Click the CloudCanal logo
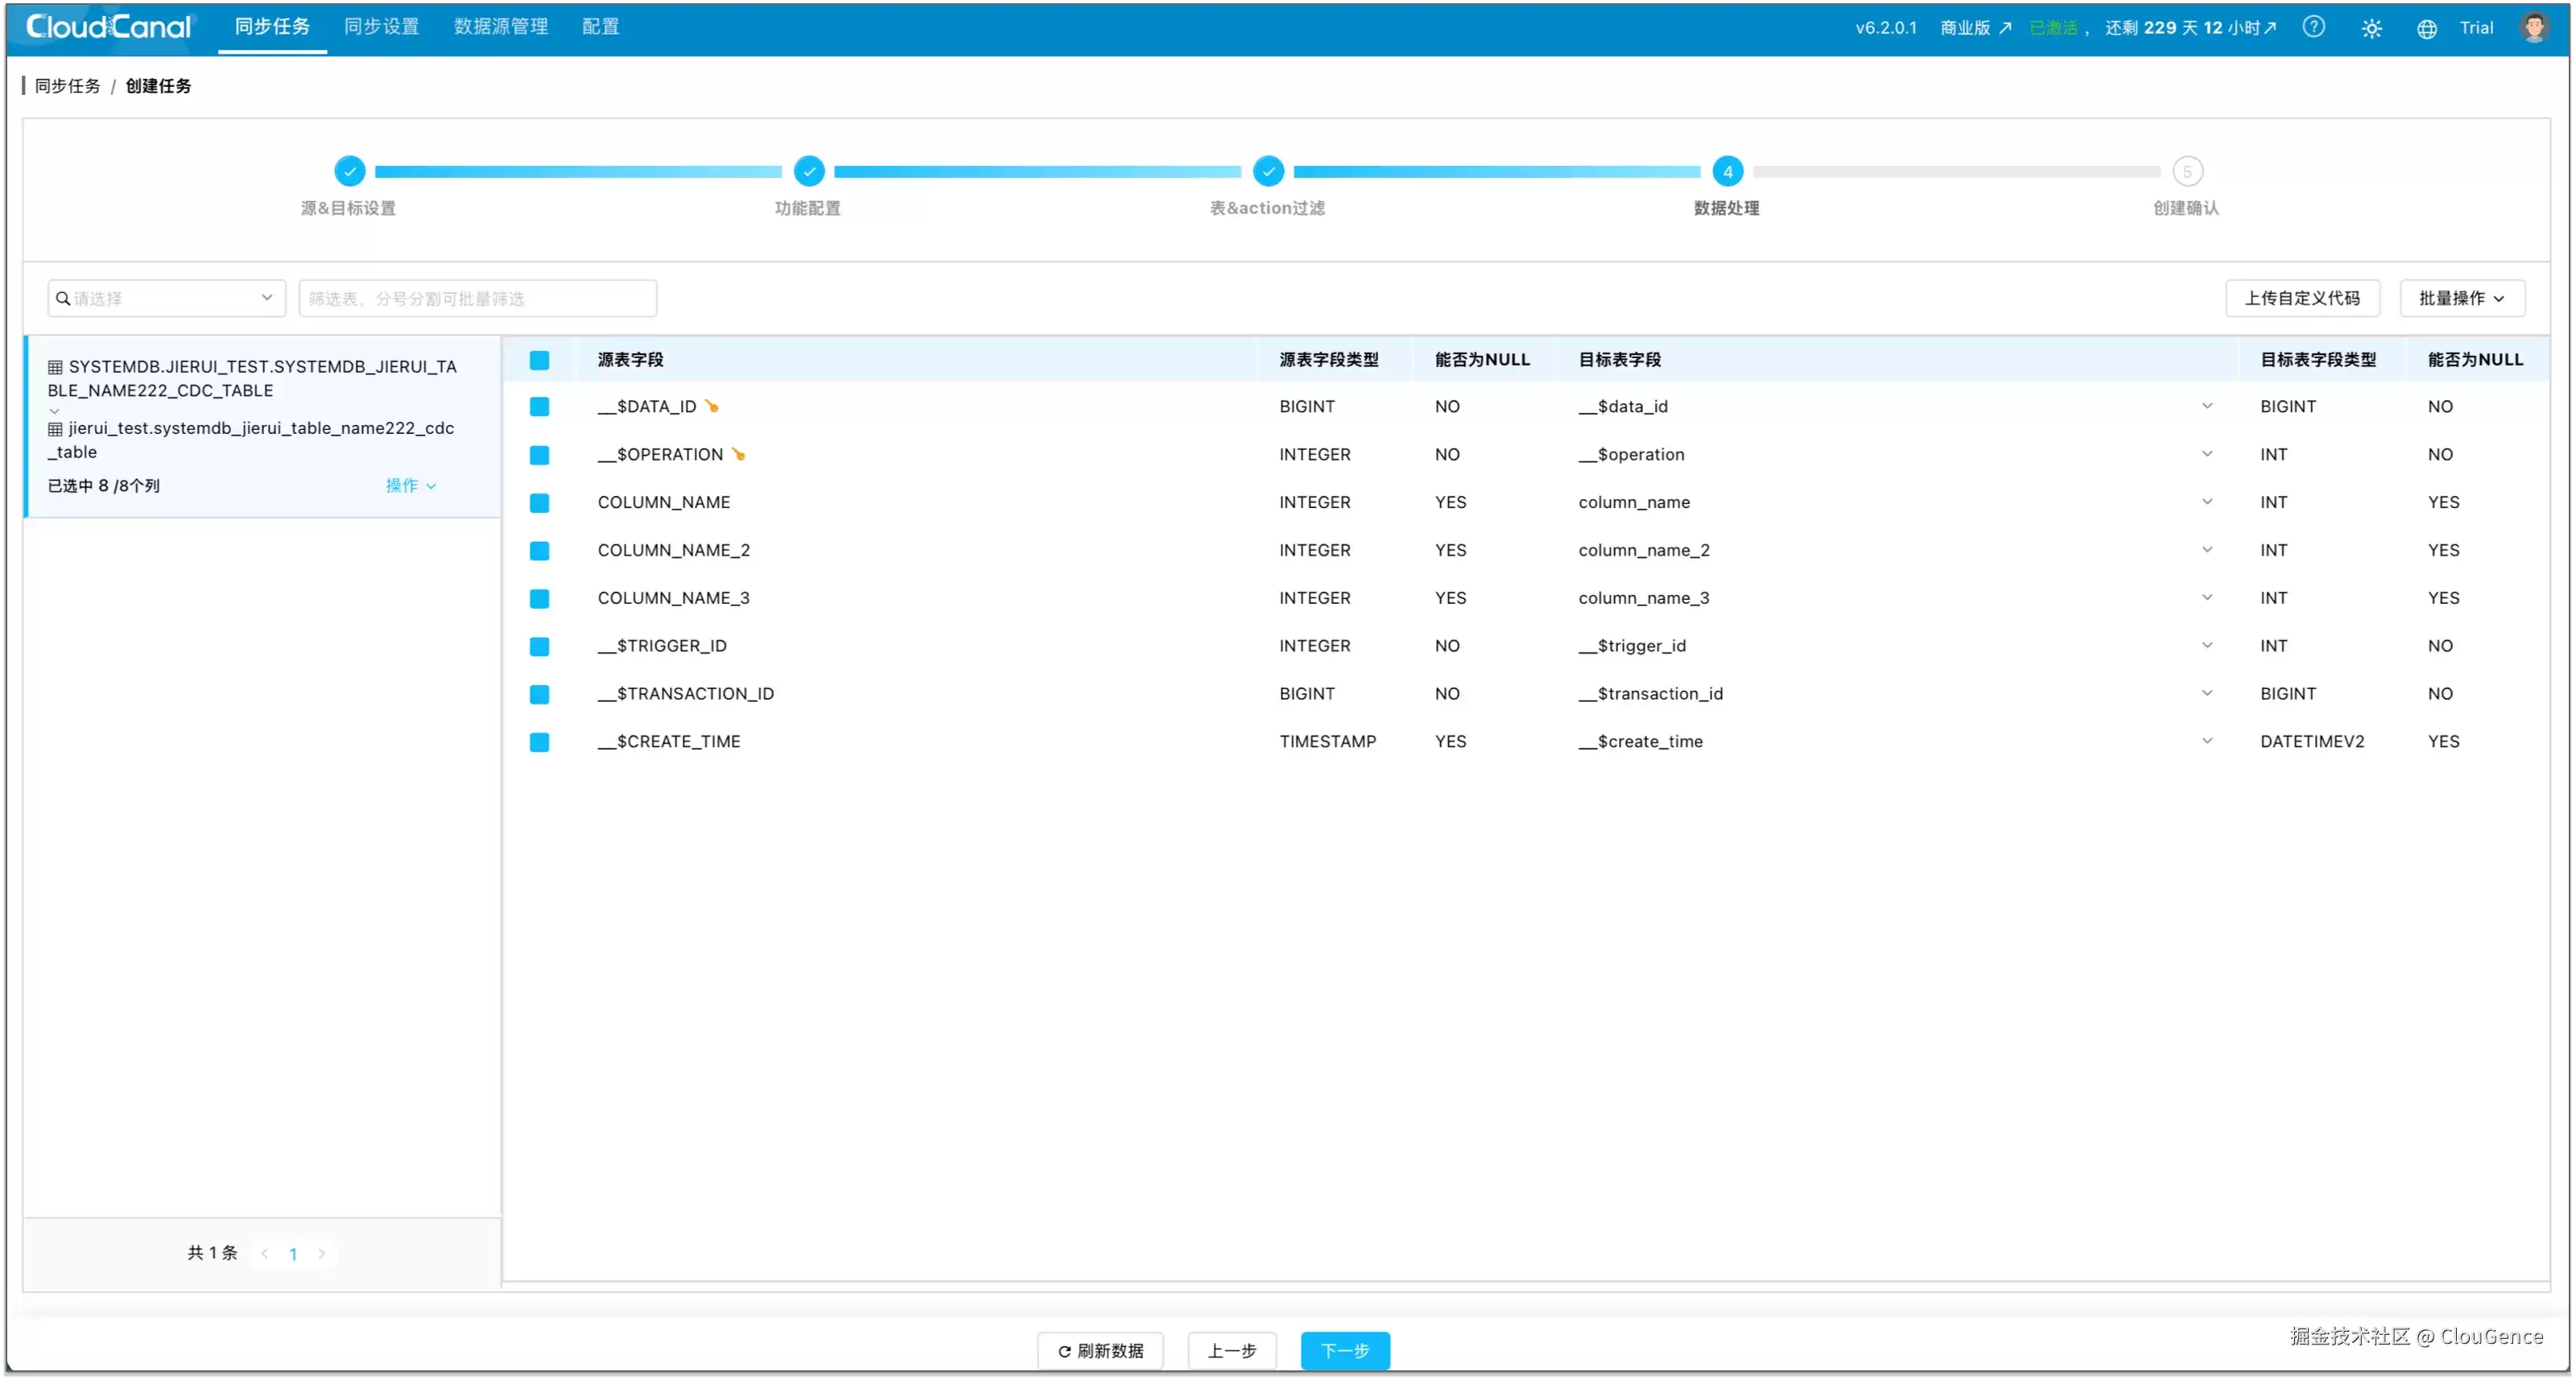2576x1380 pixels. [x=108, y=27]
